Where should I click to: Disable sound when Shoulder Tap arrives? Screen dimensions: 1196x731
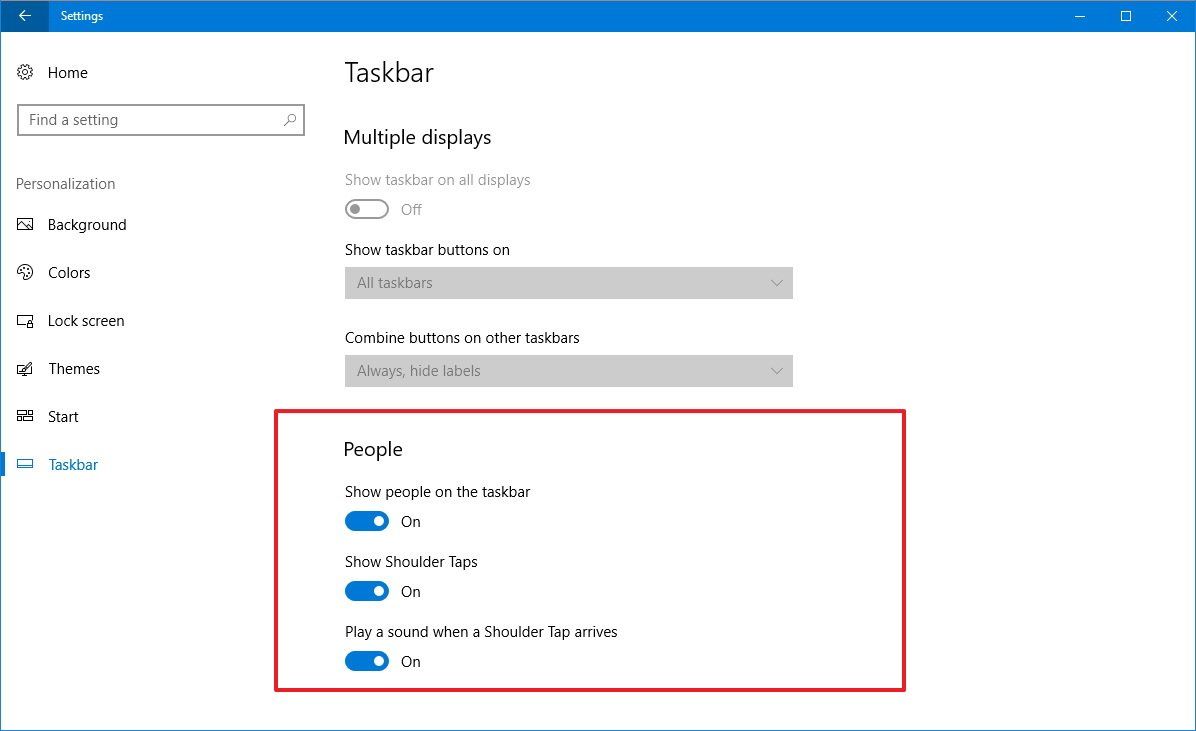click(x=366, y=661)
